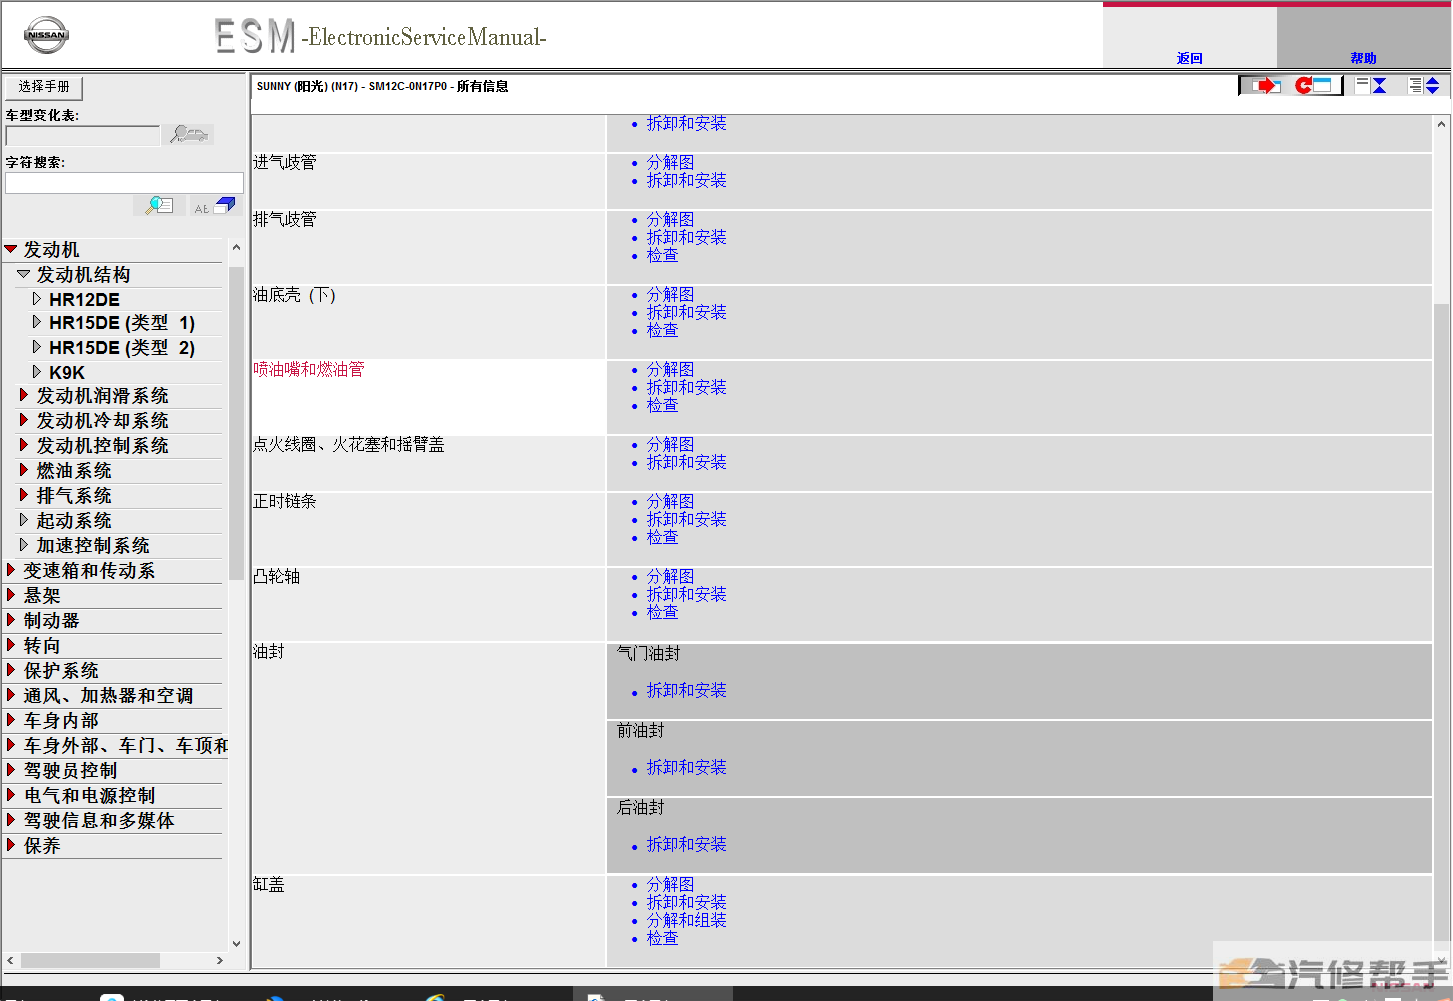This screenshot has height=1001, width=1453.
Task: Open 点火线圈、火花塞和摇臂盖 分解图 link
Action: pyautogui.click(x=670, y=444)
